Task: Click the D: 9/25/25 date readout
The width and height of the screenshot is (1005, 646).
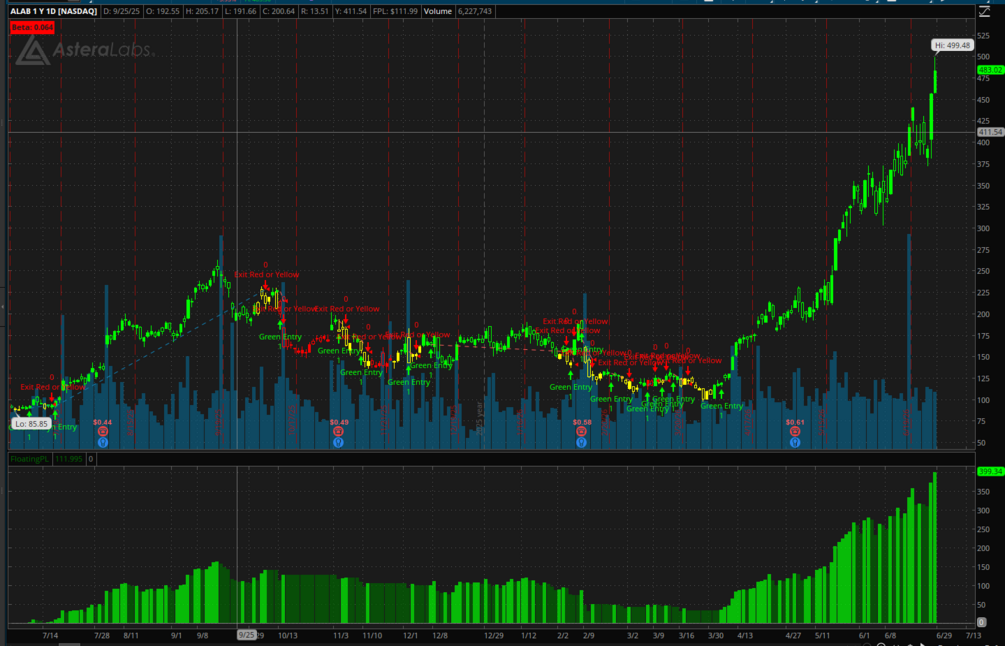Action: [122, 12]
